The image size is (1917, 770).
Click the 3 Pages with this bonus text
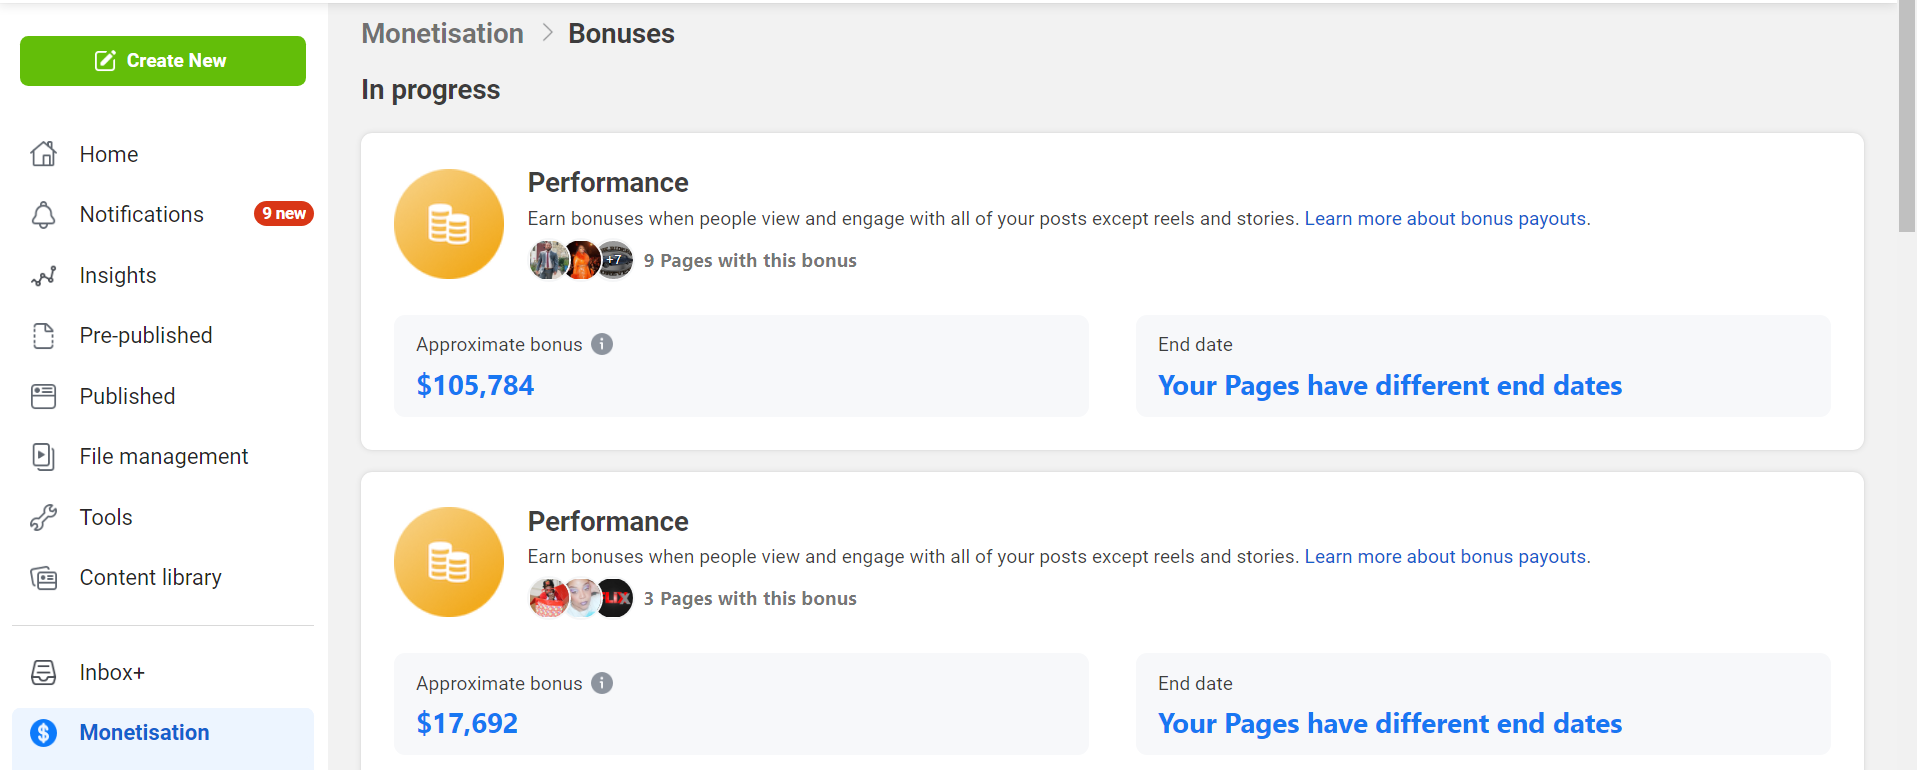click(750, 599)
